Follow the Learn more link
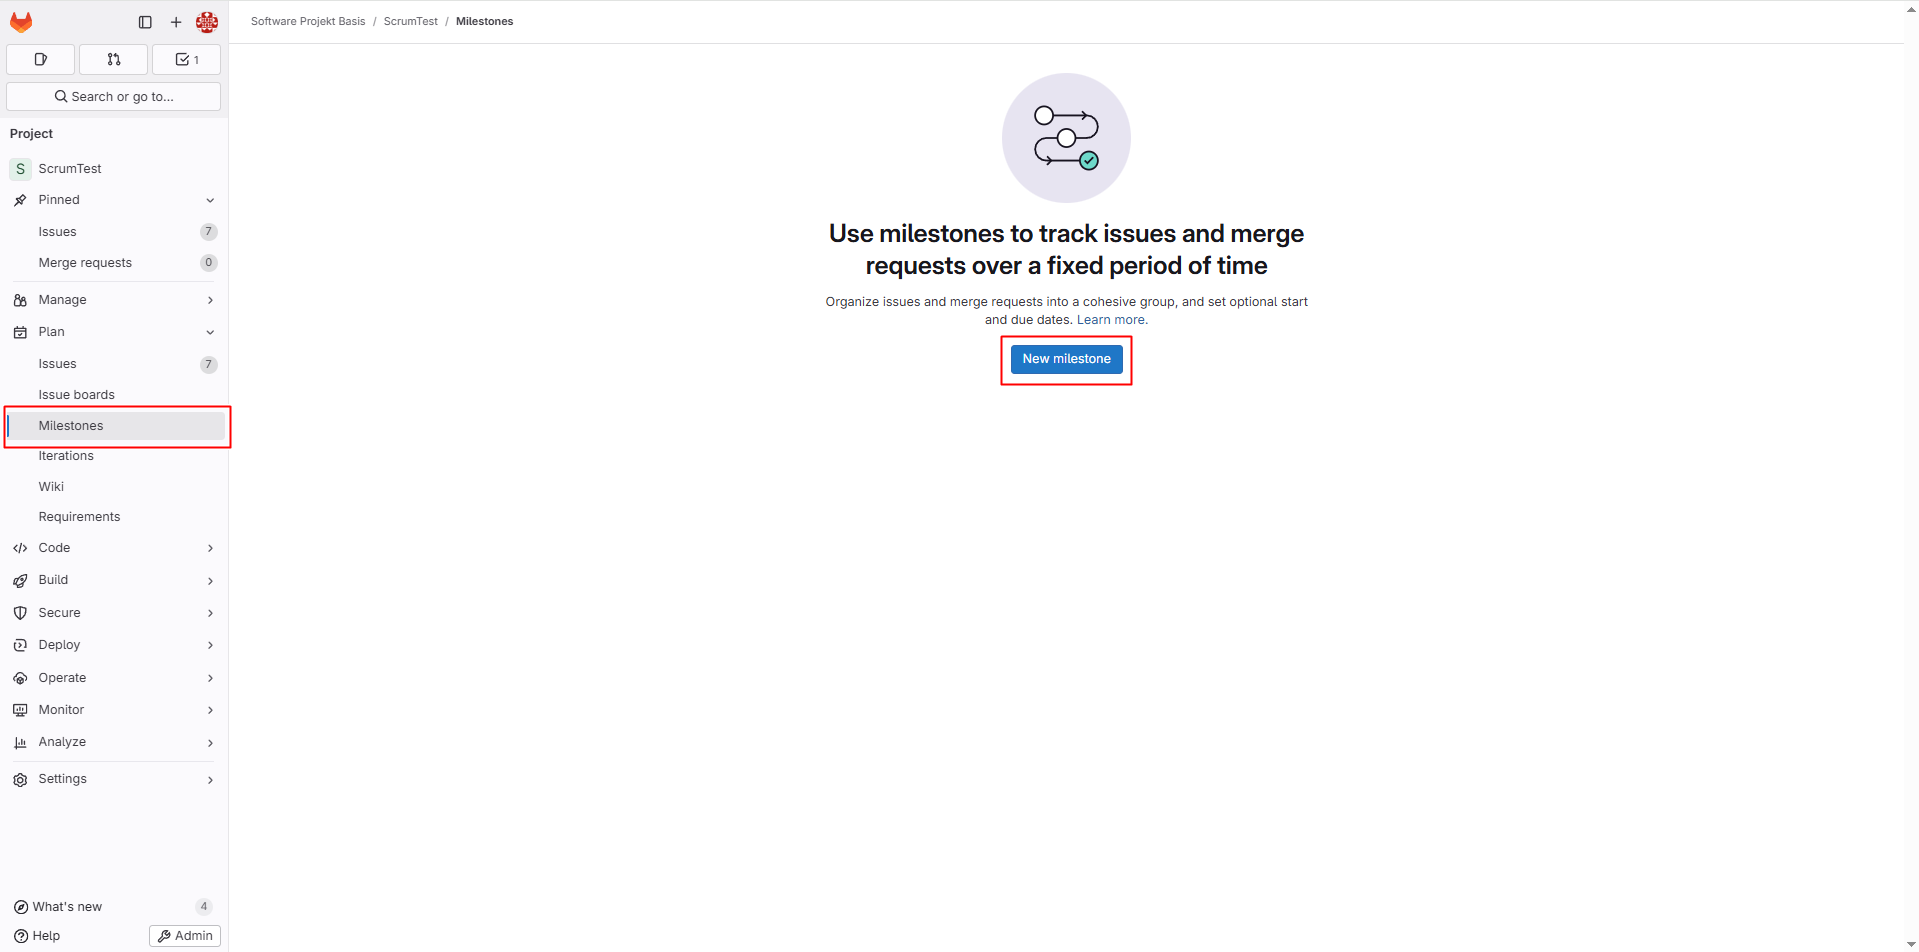Viewport: 1919px width, 952px height. [1110, 320]
